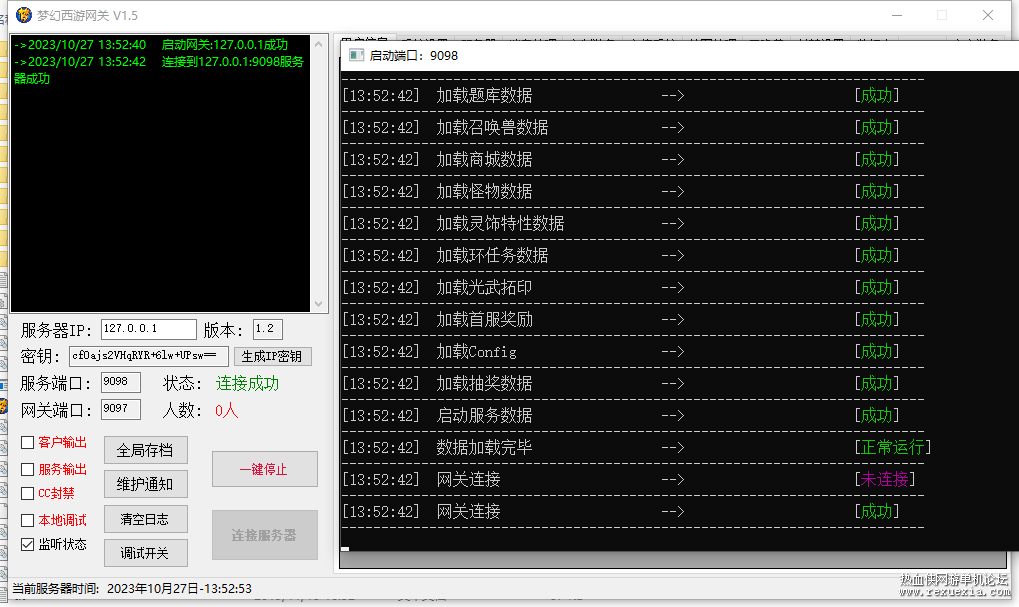Viewport: 1019px width, 607px height.
Task: Clear logs with the 清空日志 button
Action: pos(146,519)
